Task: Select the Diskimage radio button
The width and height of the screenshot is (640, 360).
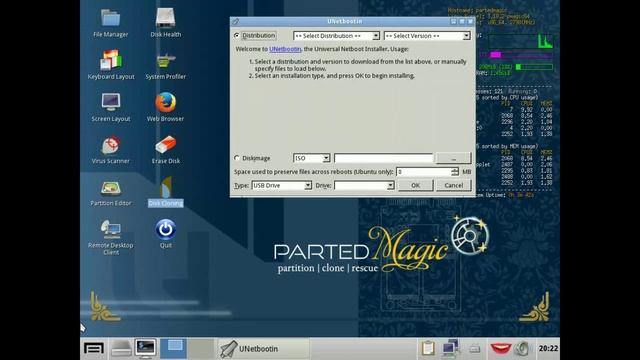Action: pyautogui.click(x=237, y=158)
